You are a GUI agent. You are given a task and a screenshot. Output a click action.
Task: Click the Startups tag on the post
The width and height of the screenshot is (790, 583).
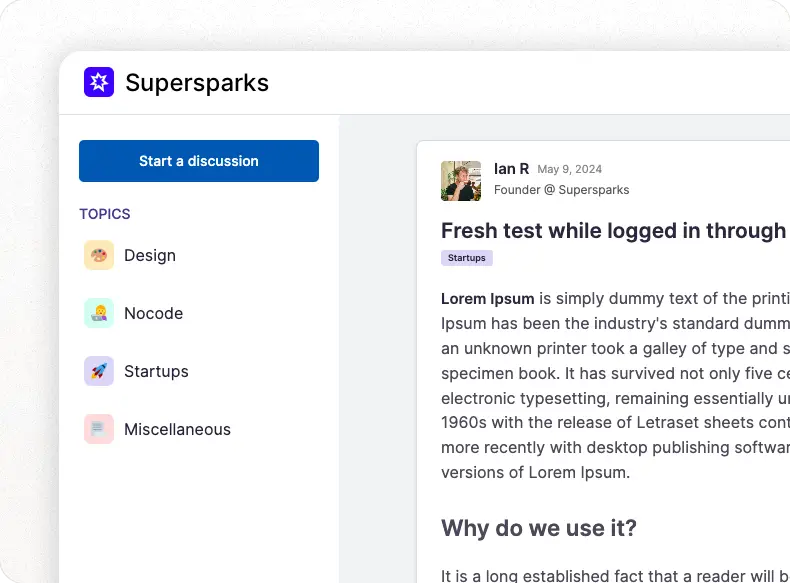coord(467,258)
